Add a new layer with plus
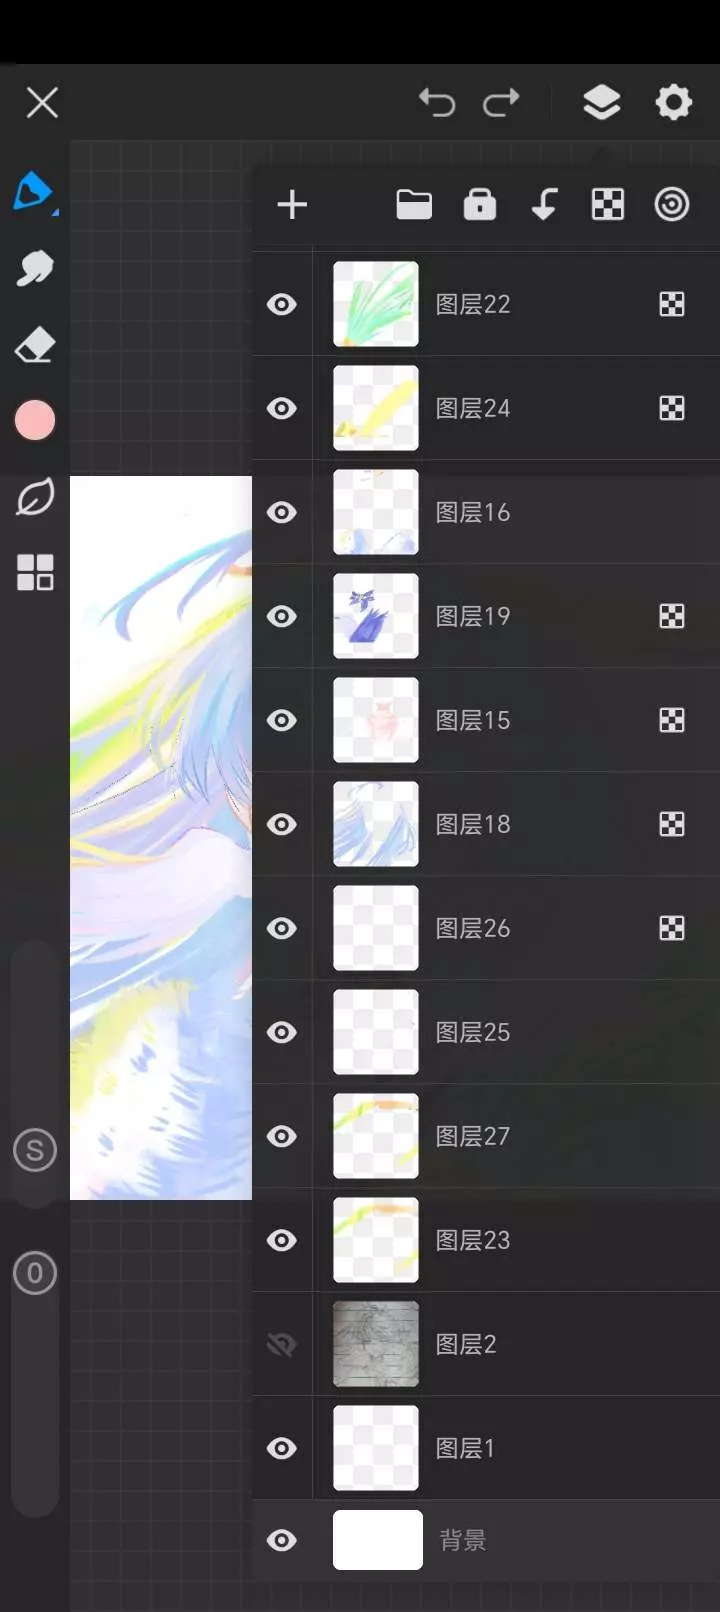The width and height of the screenshot is (720, 1612). tap(292, 205)
